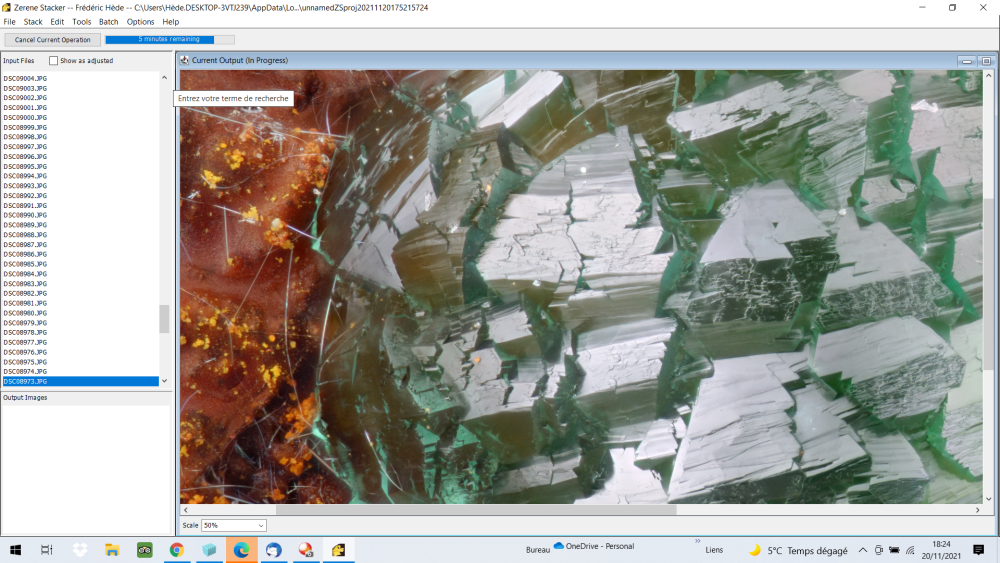Expand the system tray hidden icons chevron
This screenshot has height=563, width=1000.
pos(864,550)
